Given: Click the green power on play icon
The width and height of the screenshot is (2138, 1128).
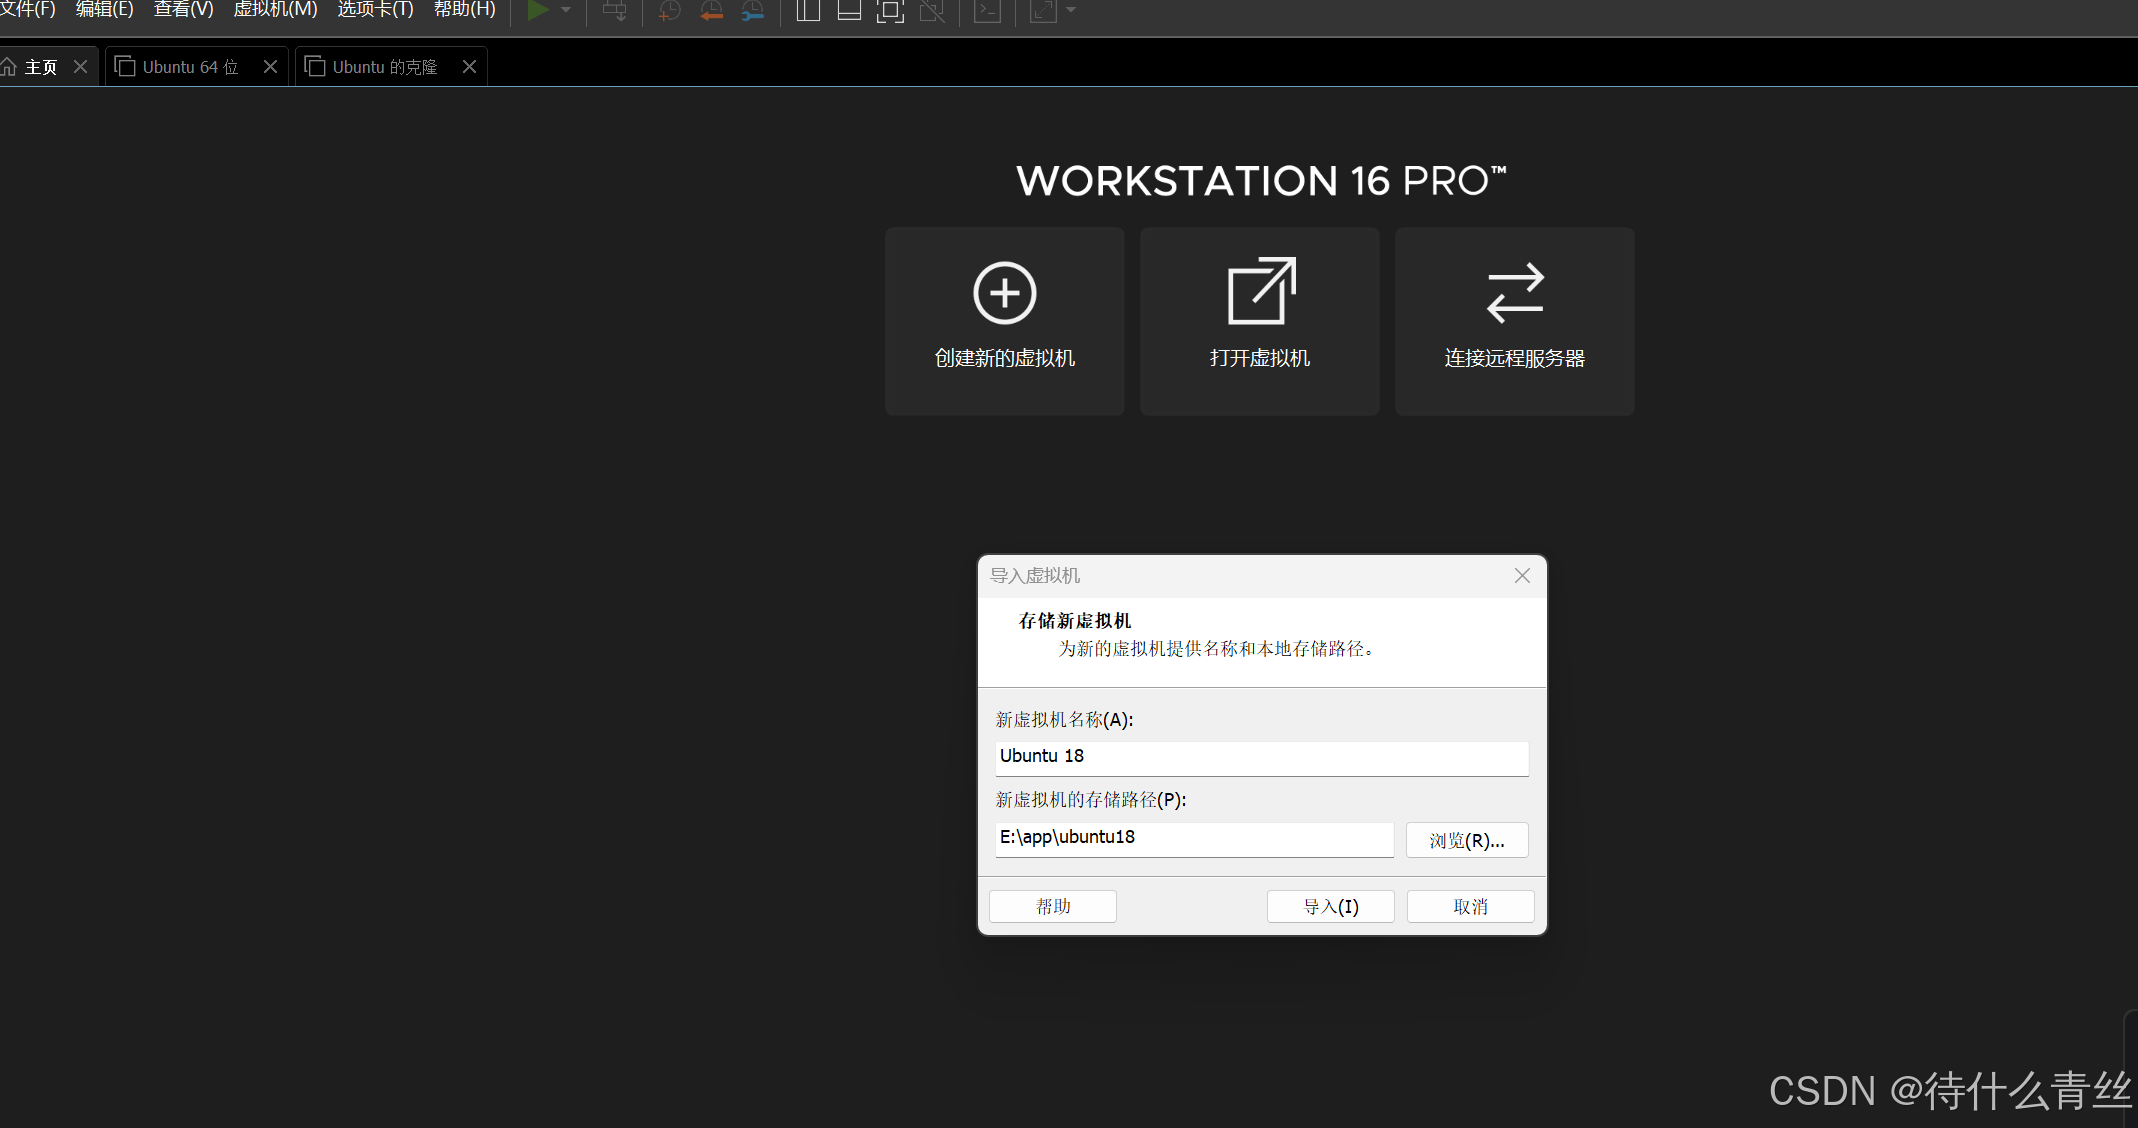Looking at the screenshot, I should [537, 10].
